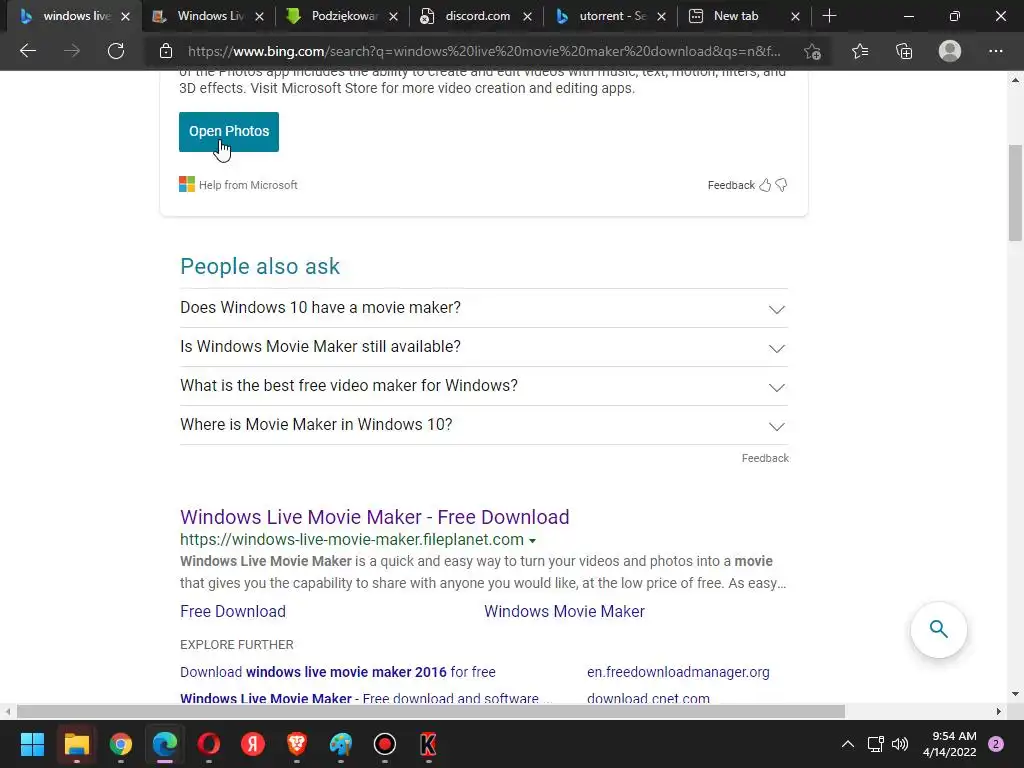Open the fileplanet URL dropdown arrow
This screenshot has height=768, width=1024.
click(532, 541)
